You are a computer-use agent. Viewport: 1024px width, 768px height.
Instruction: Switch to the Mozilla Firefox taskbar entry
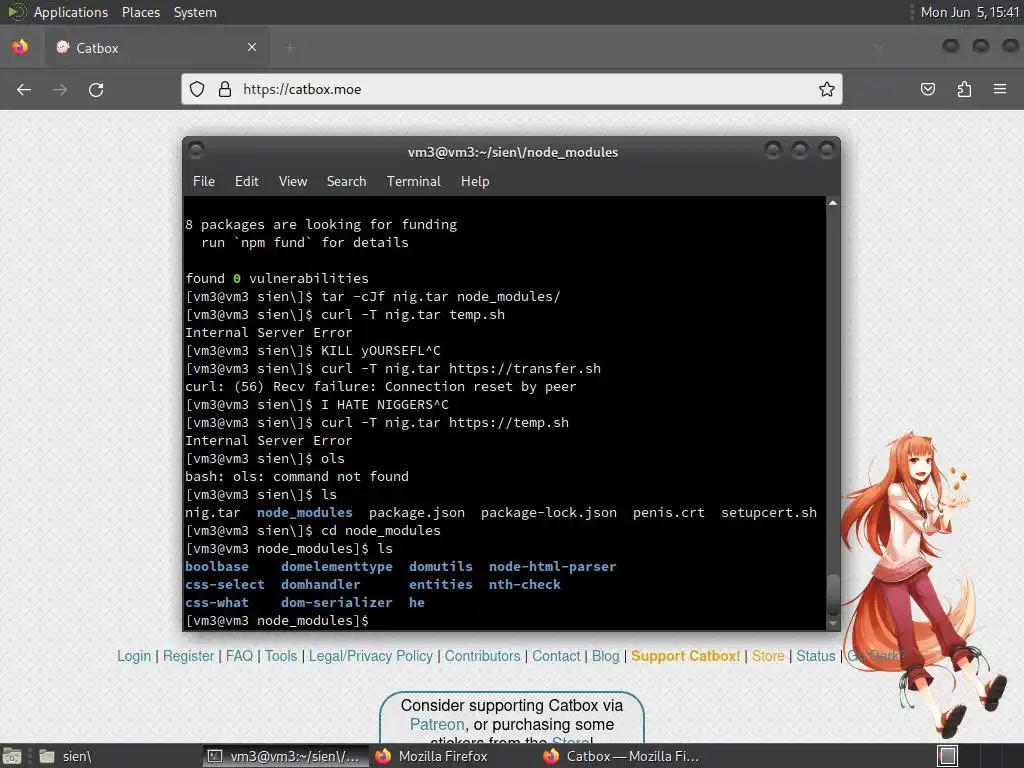(x=454, y=756)
